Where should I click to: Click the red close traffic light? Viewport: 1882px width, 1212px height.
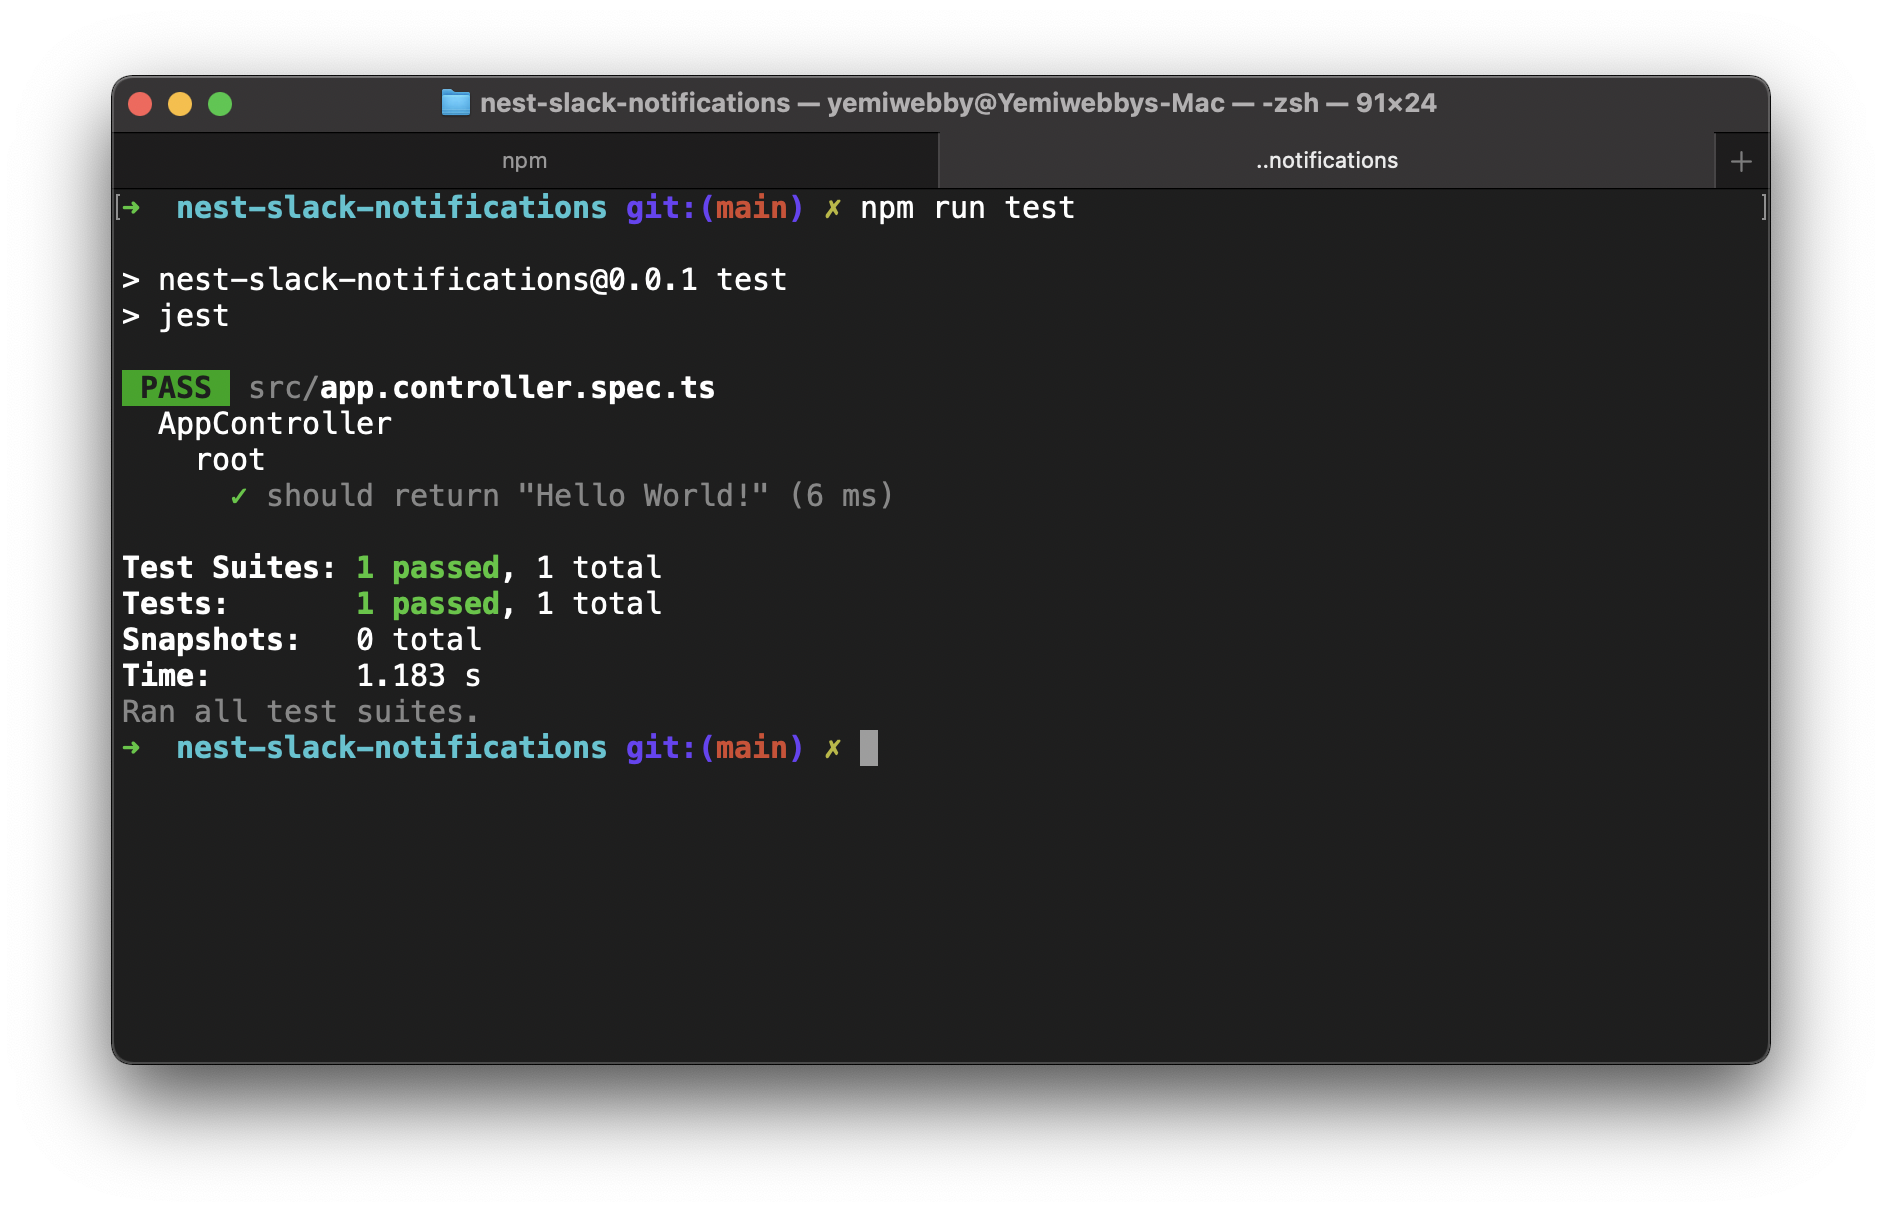(x=140, y=103)
